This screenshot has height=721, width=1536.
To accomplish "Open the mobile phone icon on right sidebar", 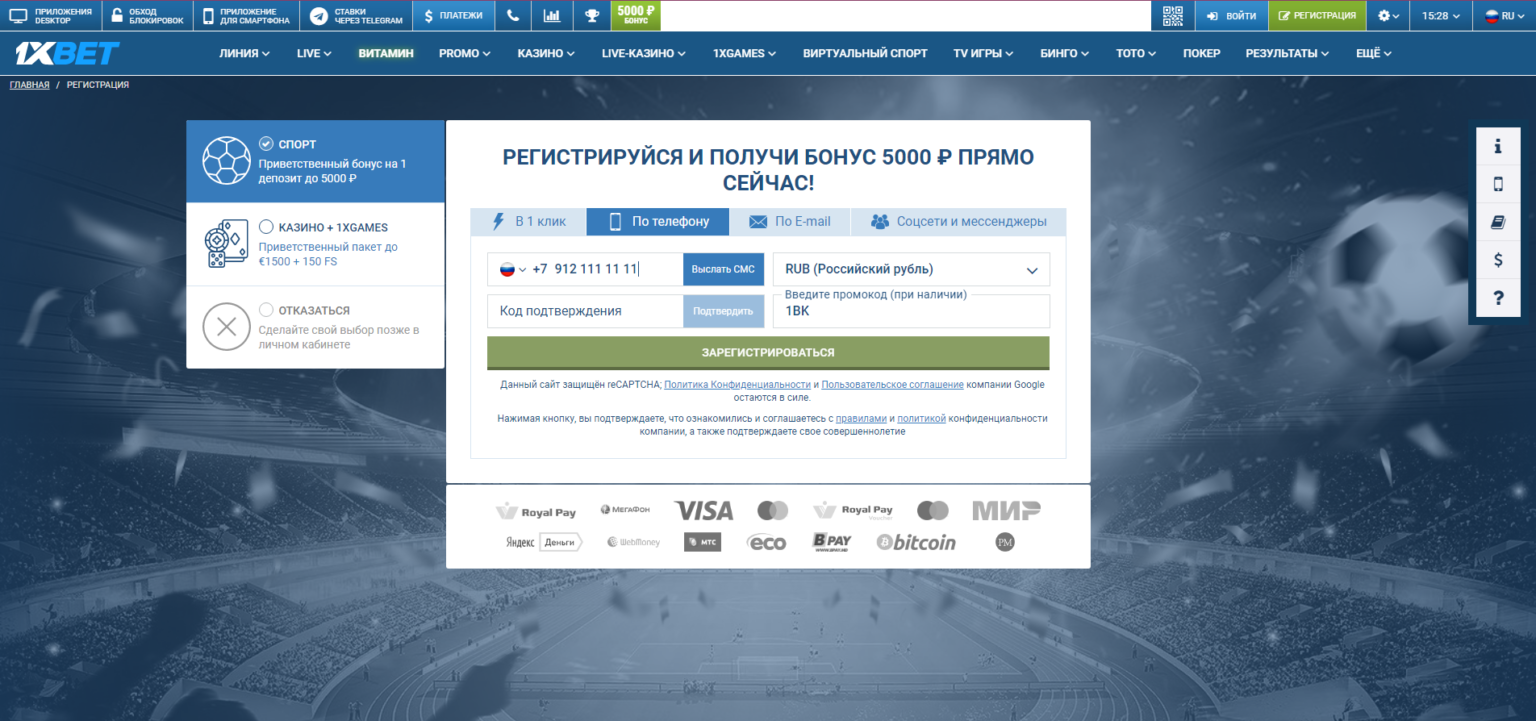I will pos(1498,184).
